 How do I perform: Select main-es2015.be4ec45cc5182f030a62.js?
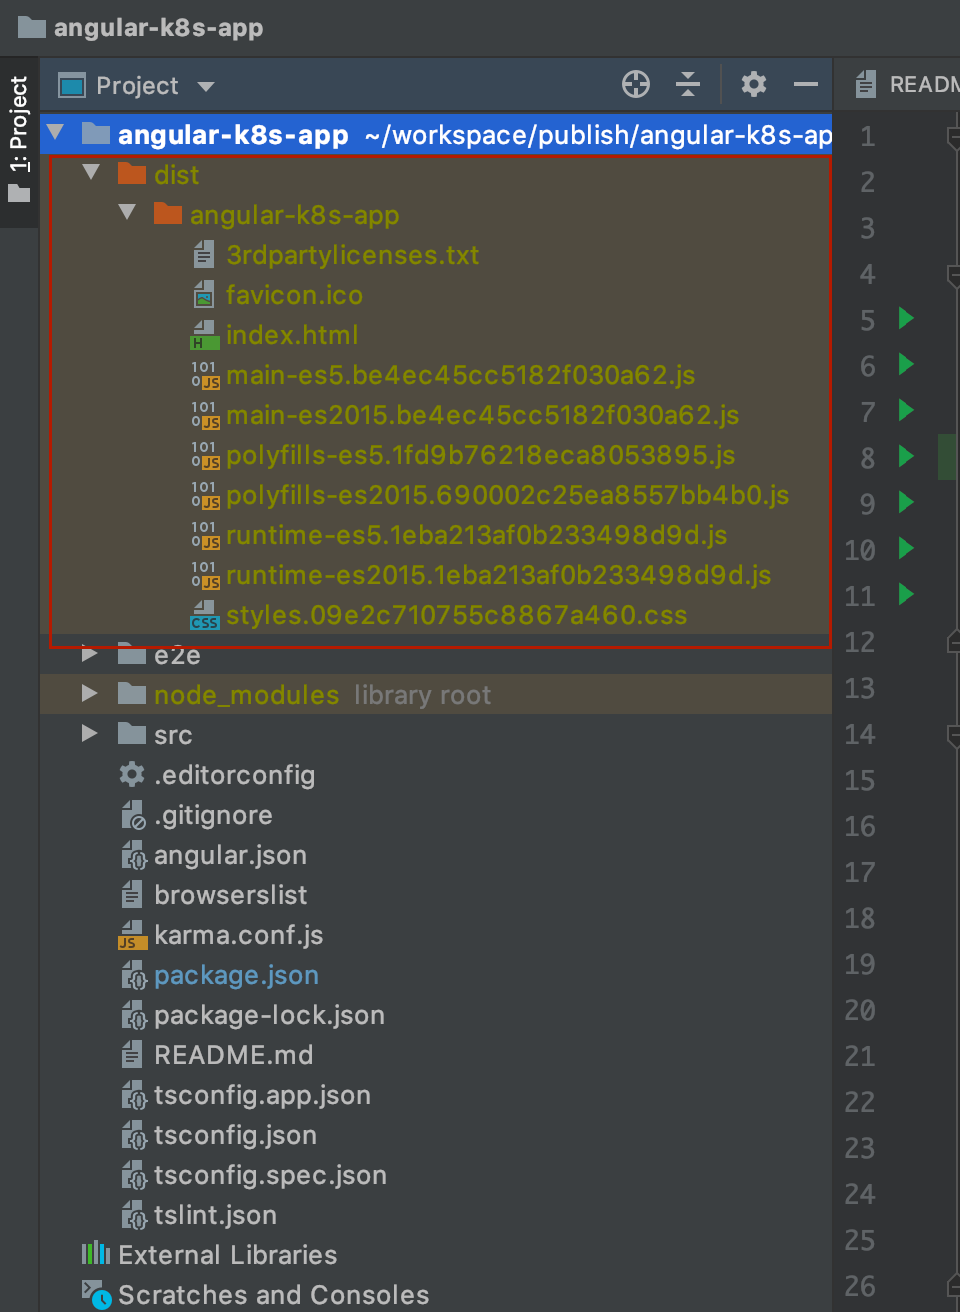point(483,415)
